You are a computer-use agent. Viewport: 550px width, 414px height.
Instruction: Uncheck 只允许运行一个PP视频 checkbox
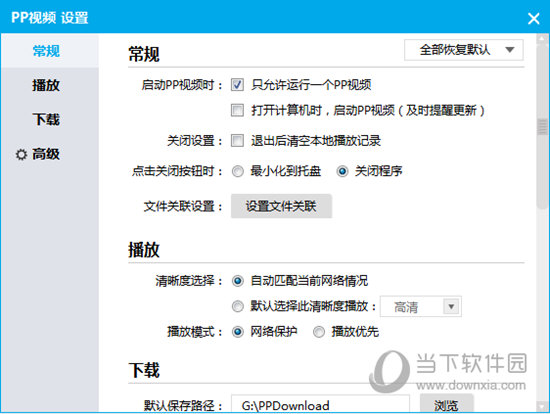pyautogui.click(x=237, y=85)
